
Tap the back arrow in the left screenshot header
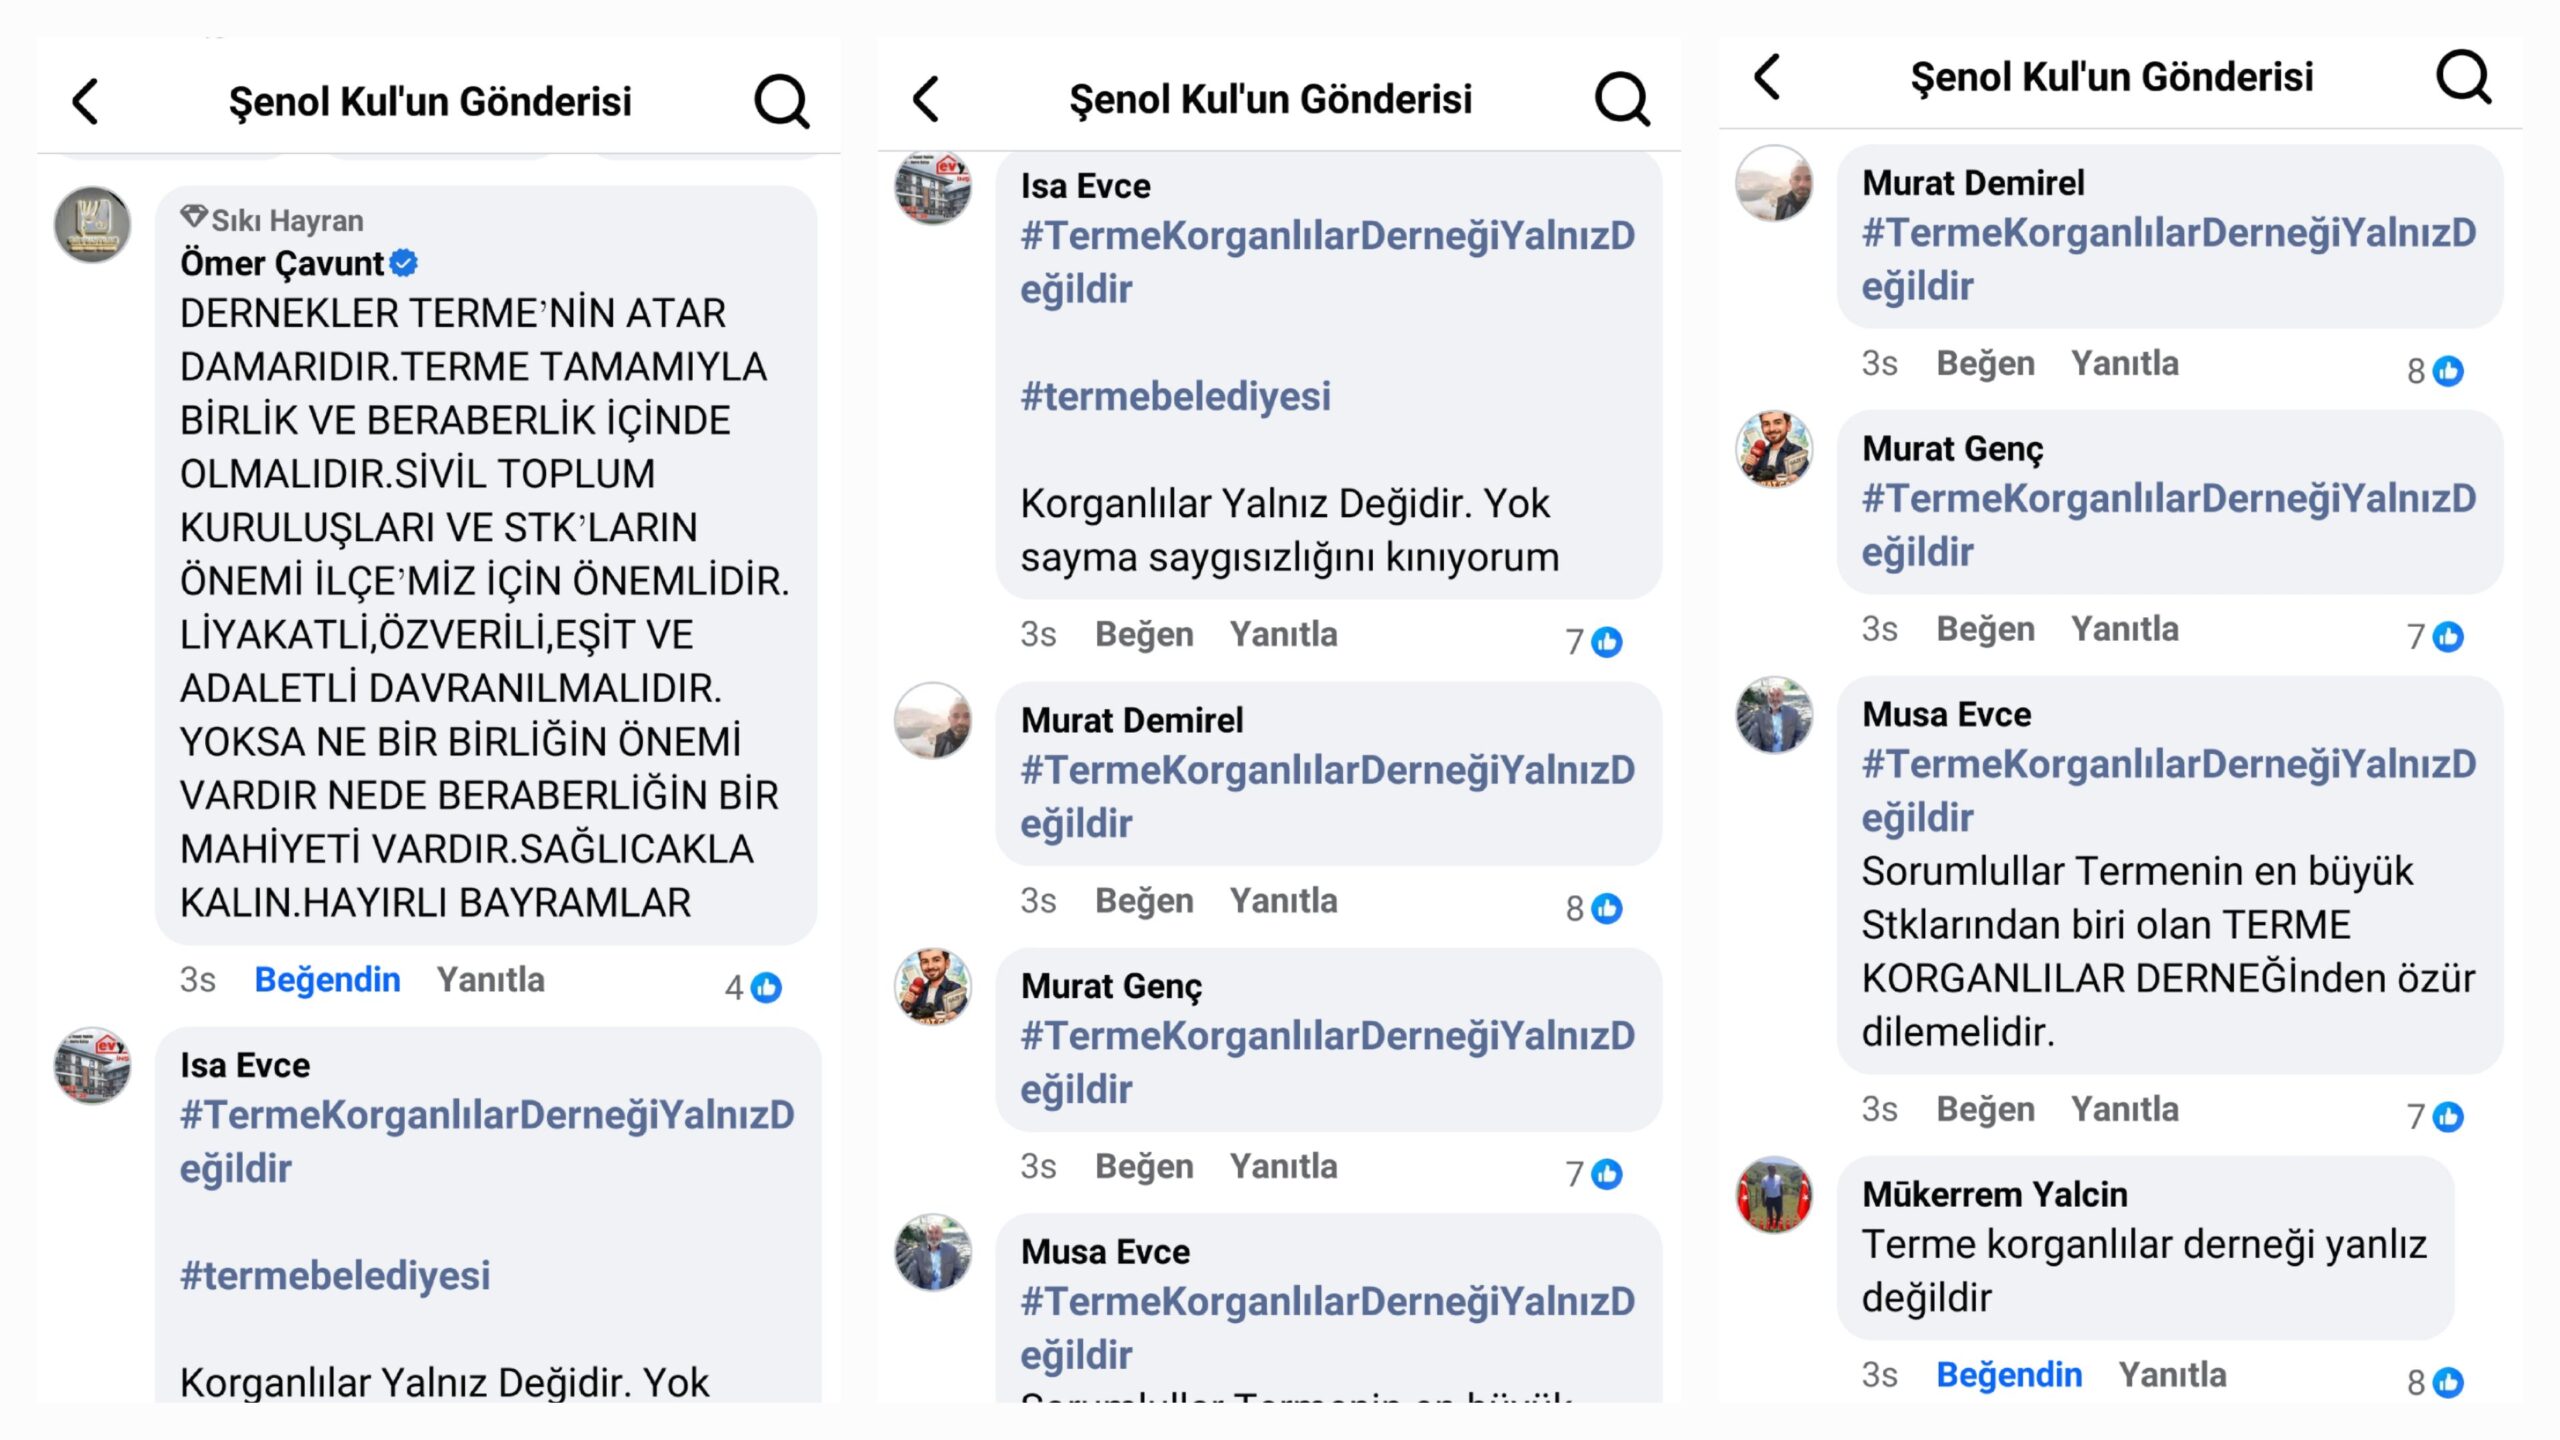point(86,101)
